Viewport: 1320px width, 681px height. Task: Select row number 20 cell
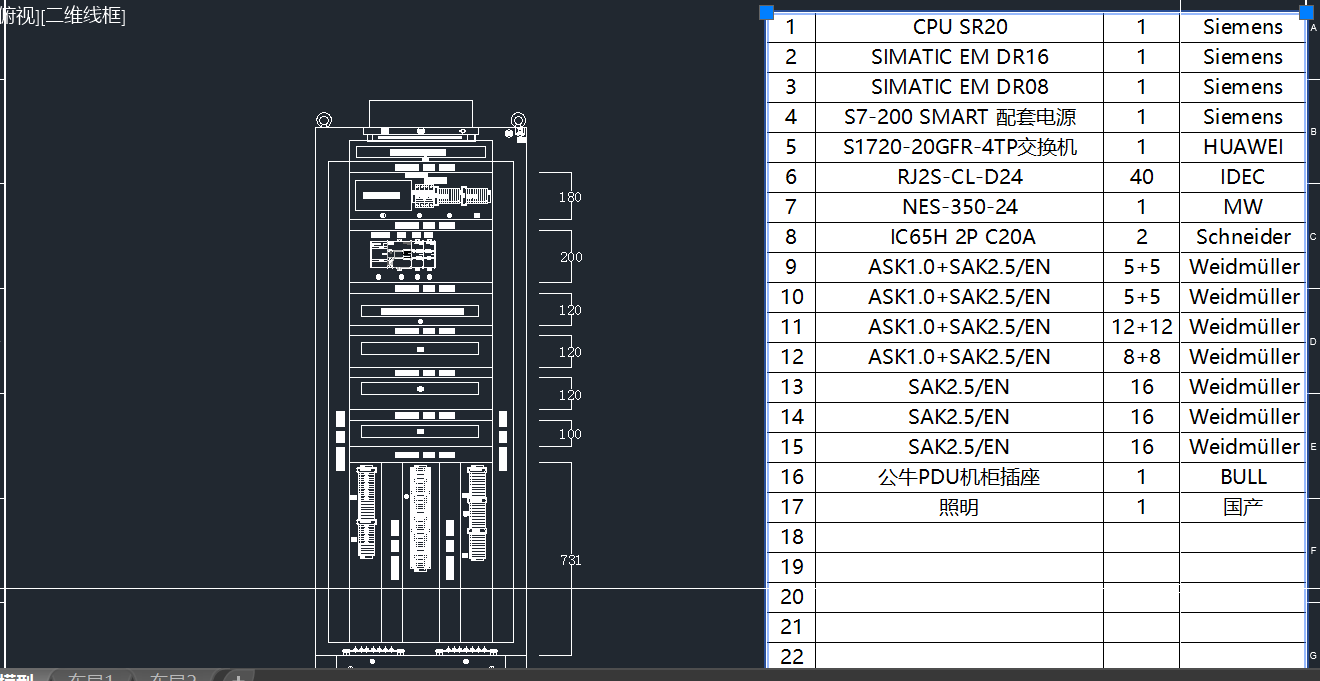pos(792,597)
